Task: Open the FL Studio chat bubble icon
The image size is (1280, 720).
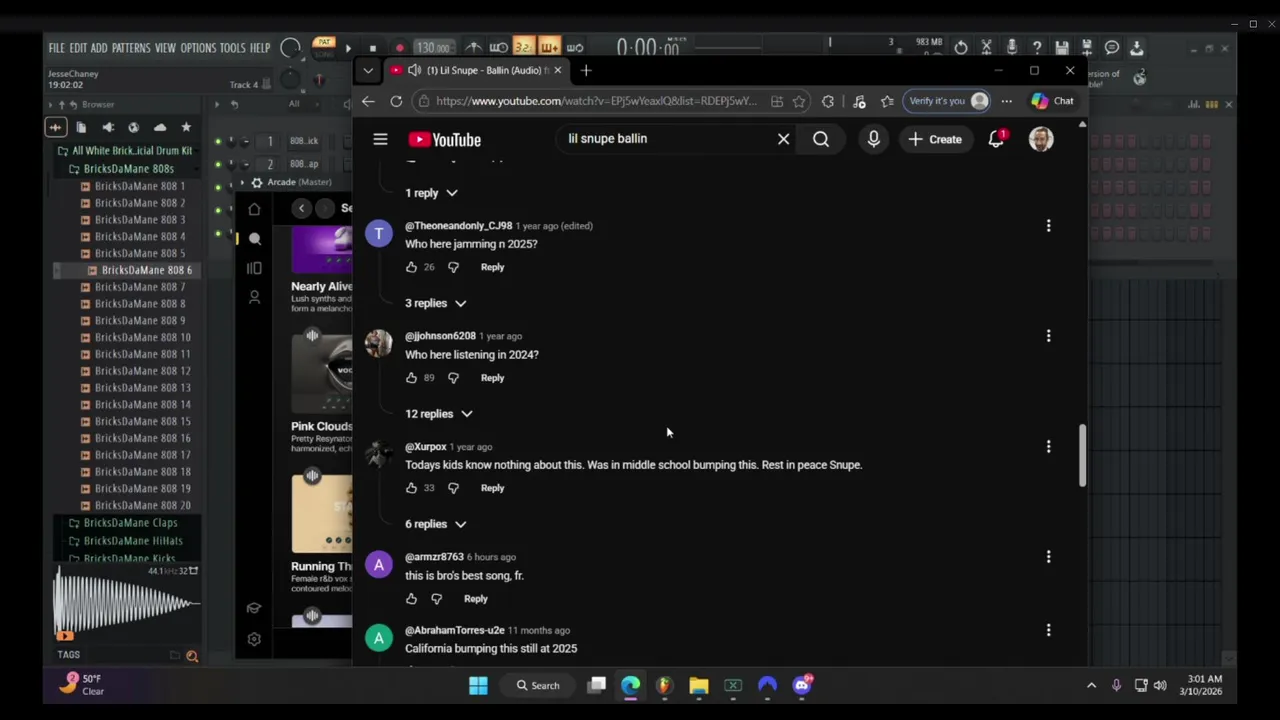Action: (1111, 48)
